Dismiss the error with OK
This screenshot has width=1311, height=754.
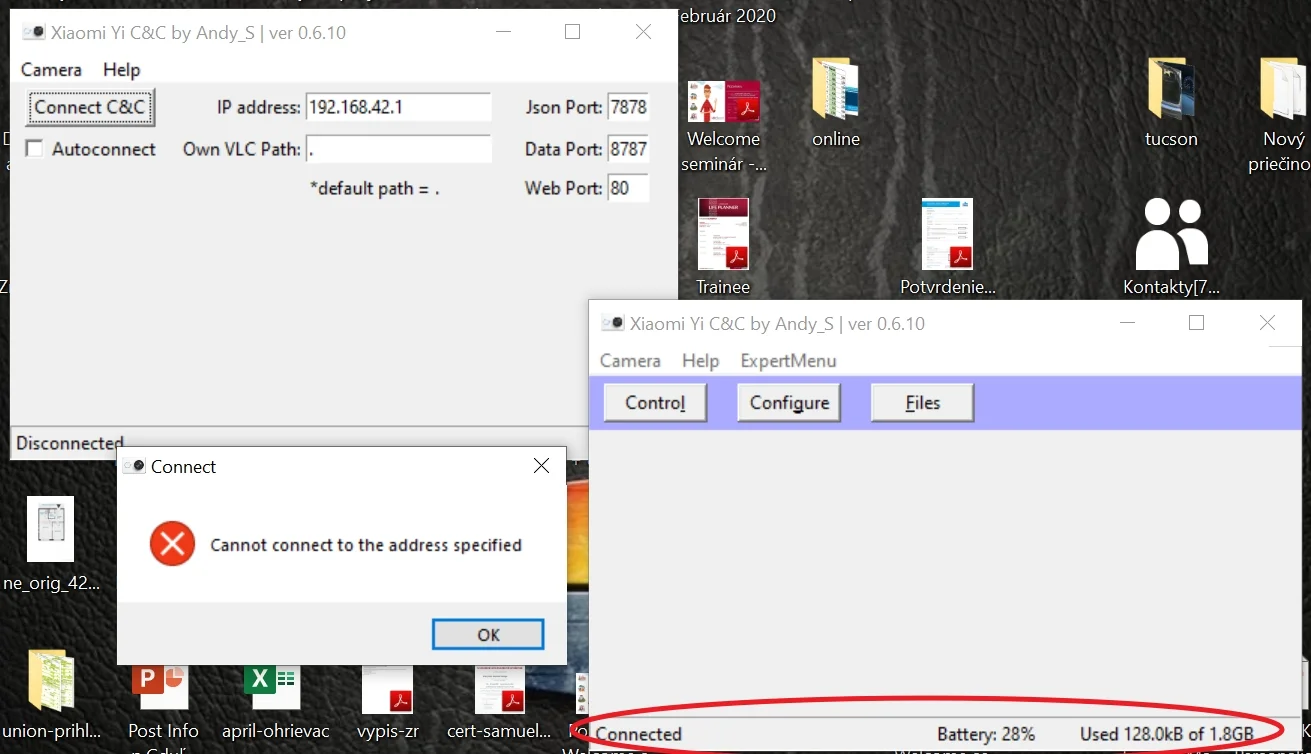(488, 635)
